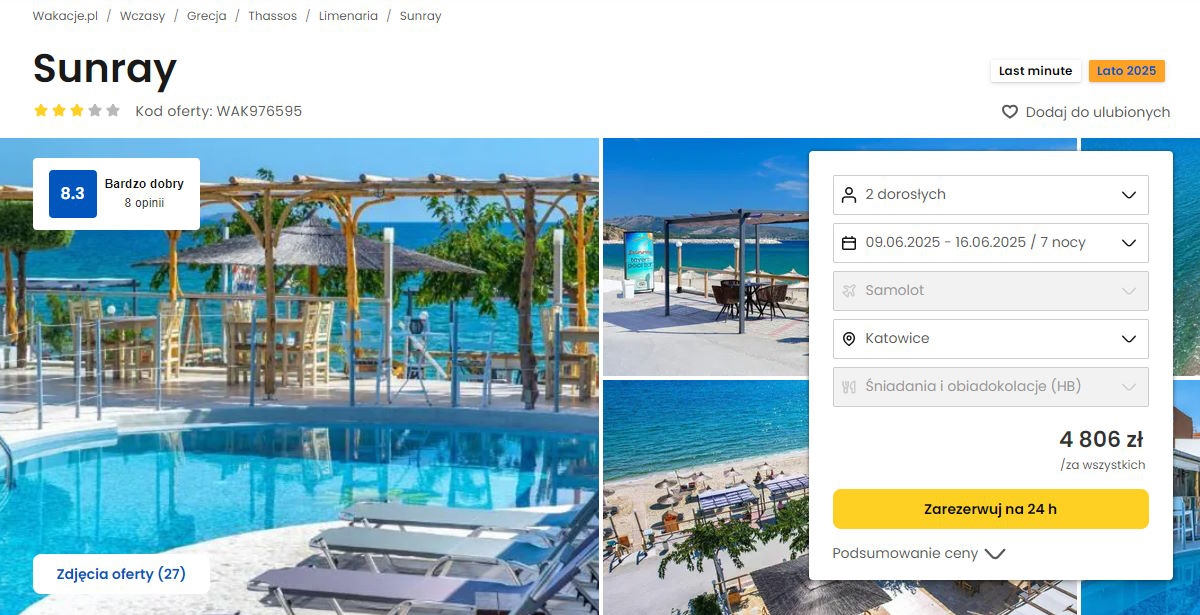Image resolution: width=1200 pixels, height=615 pixels.
Task: Click the cutlery icon in meals field
Action: point(849,387)
